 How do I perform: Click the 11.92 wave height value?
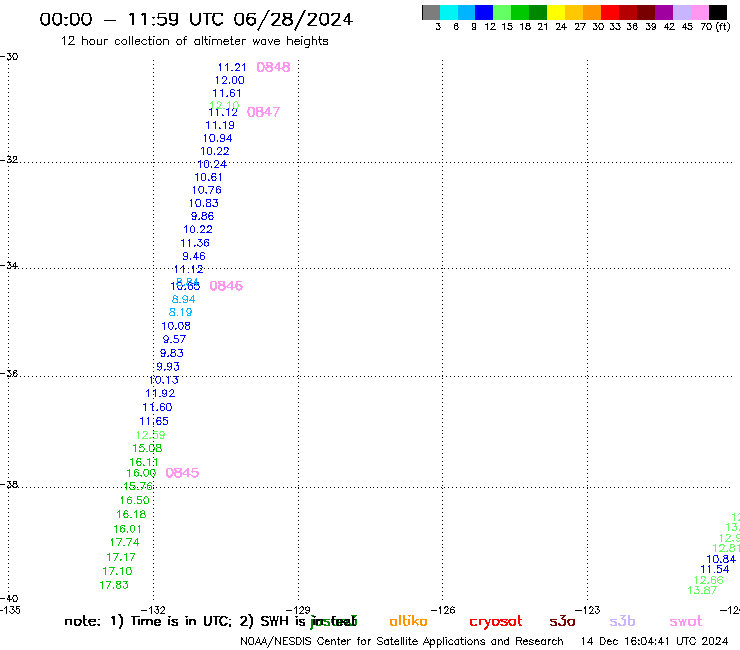coord(160,393)
